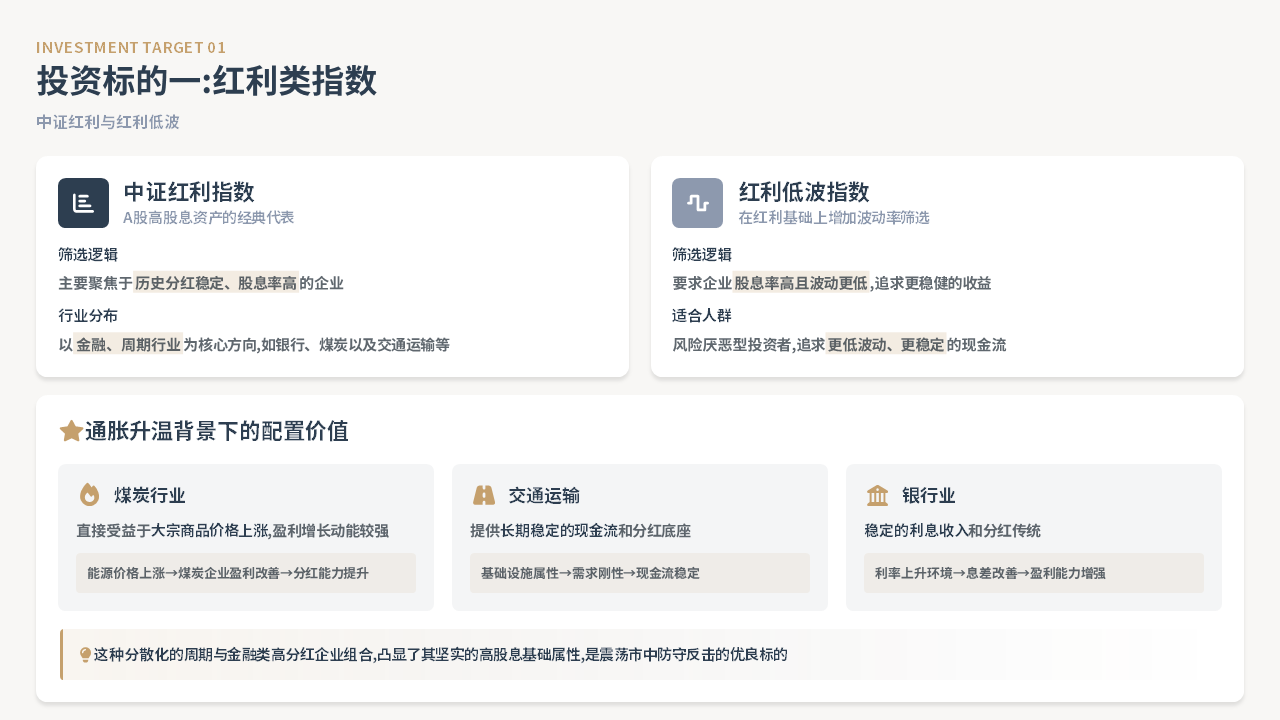Click the 中证红利指数 card heading
Viewport: 1280px width, 720px height.
(189, 192)
